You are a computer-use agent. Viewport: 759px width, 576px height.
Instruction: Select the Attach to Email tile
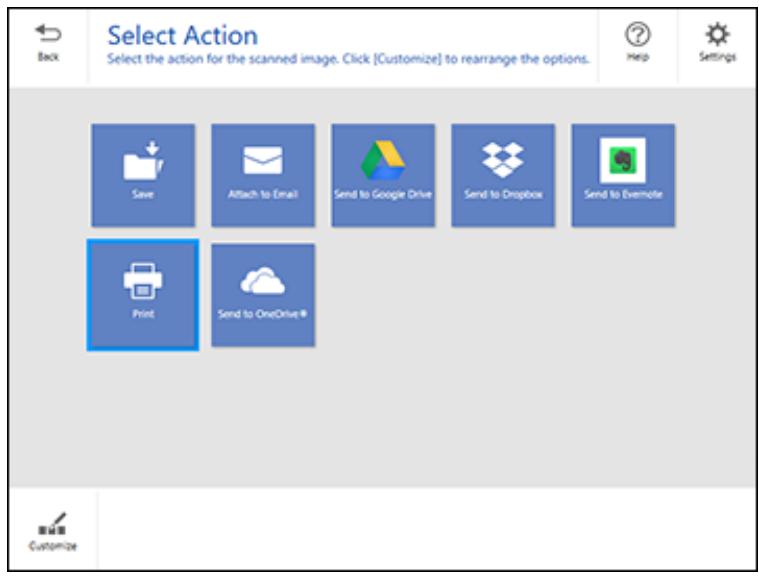click(x=263, y=175)
